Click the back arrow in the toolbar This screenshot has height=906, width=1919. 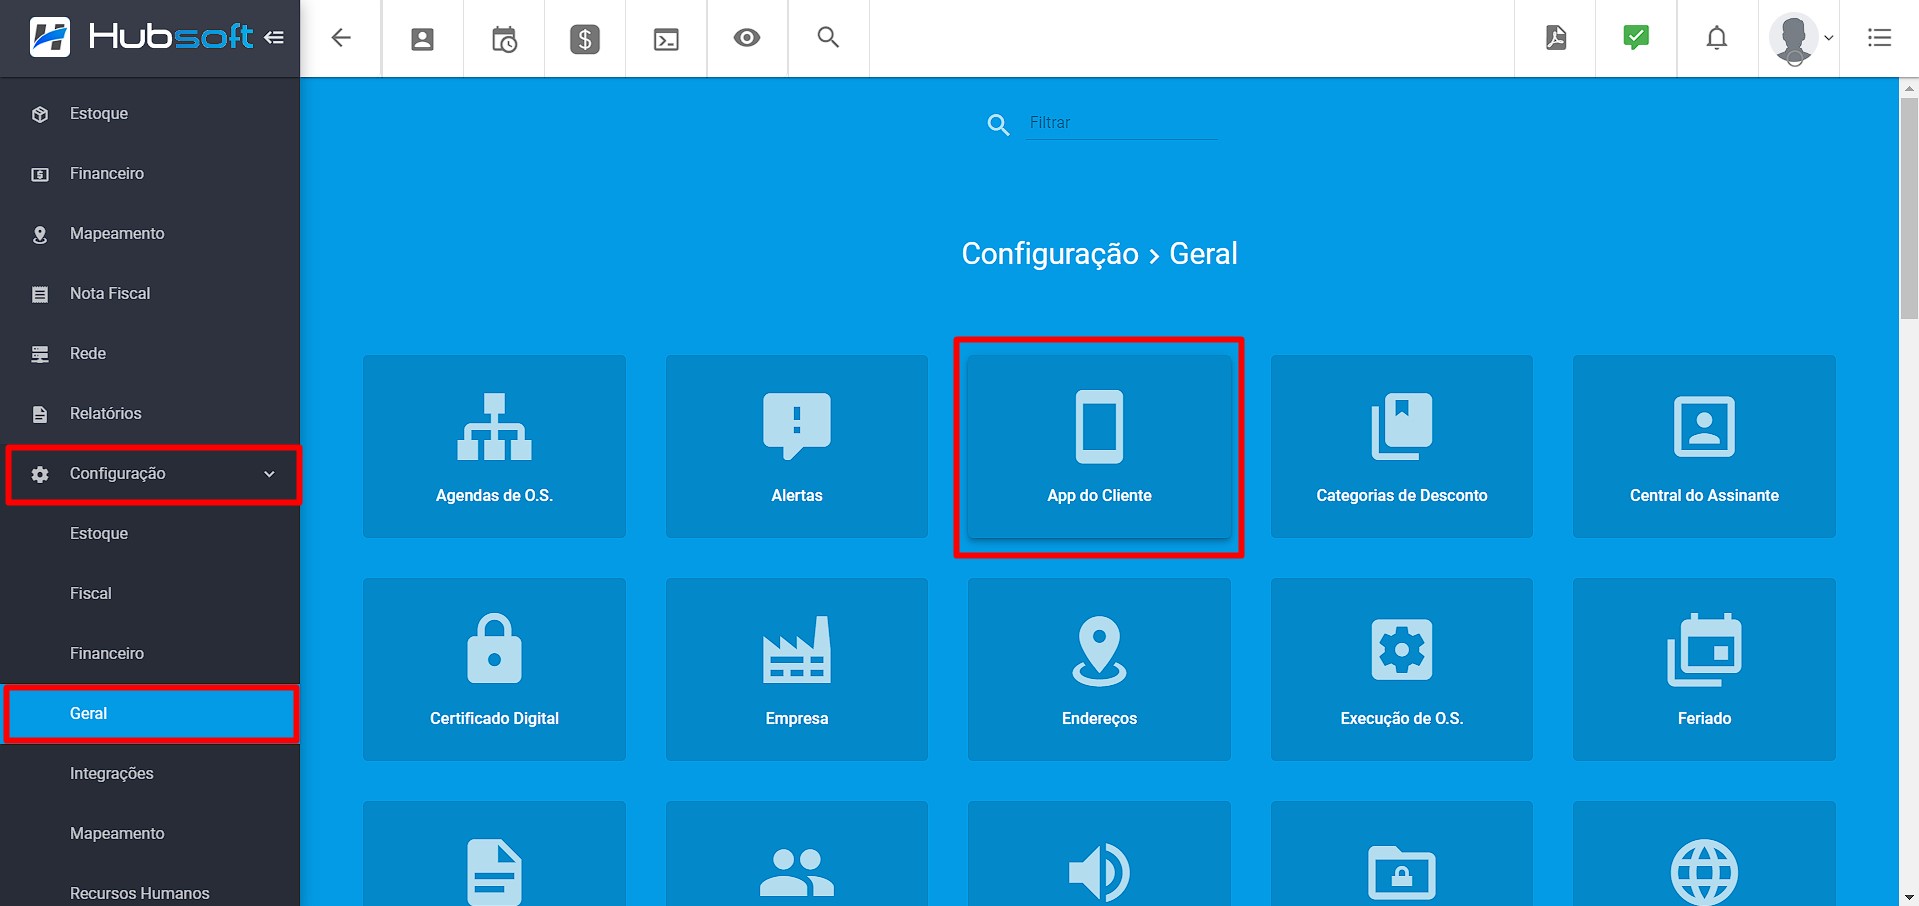341,38
